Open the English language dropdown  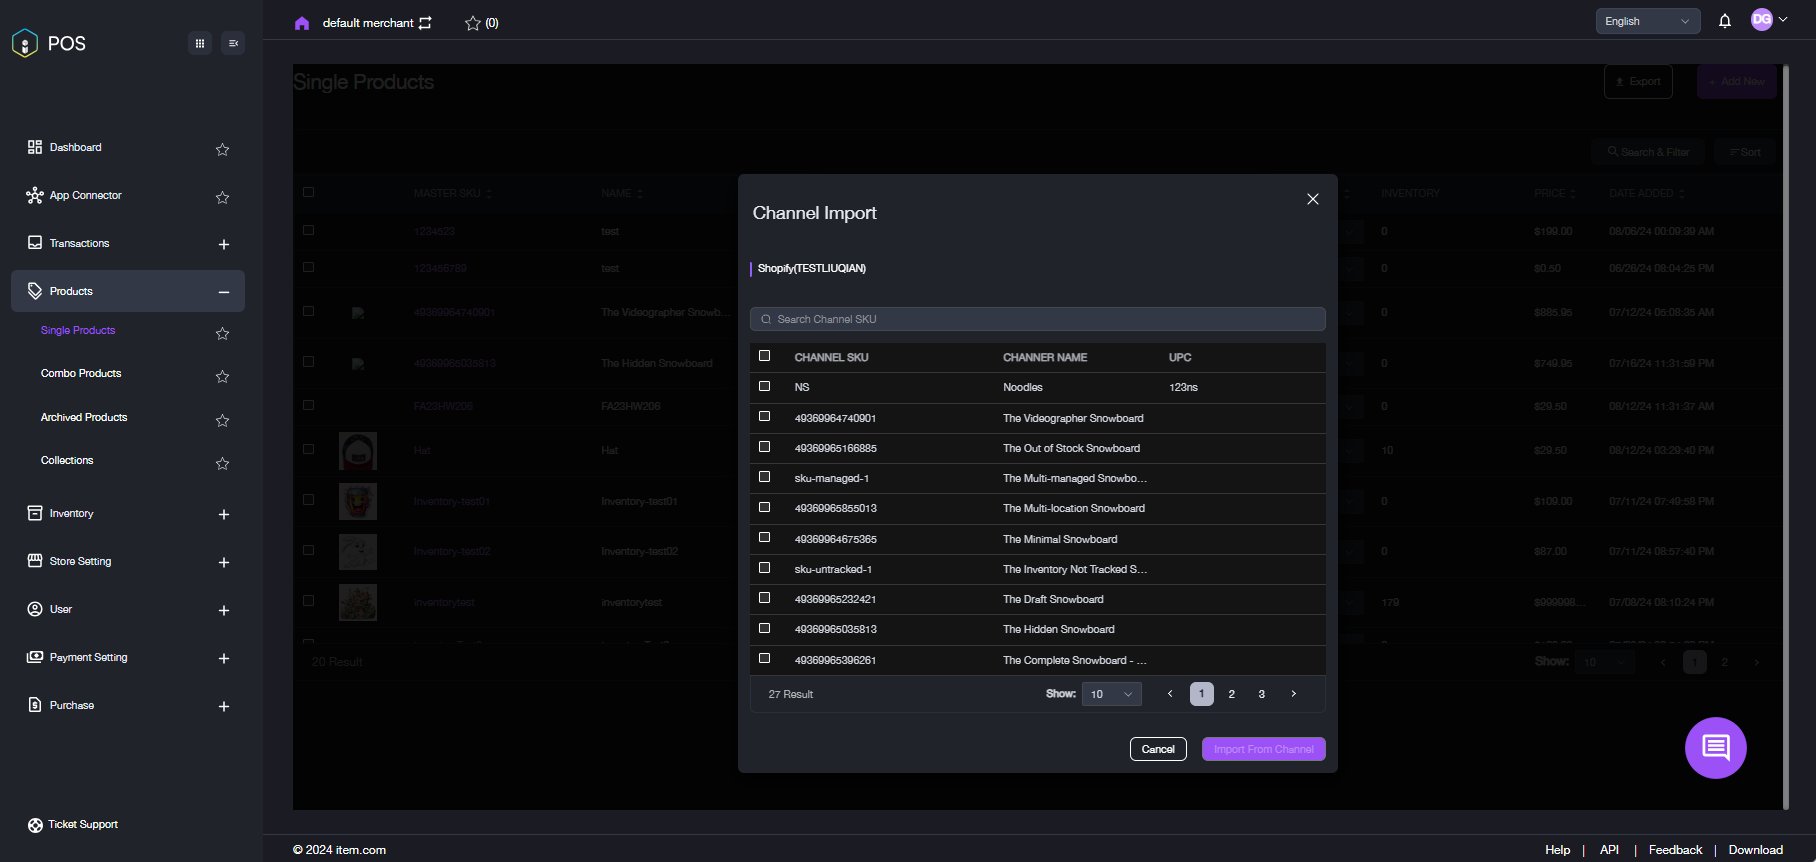coord(1647,21)
